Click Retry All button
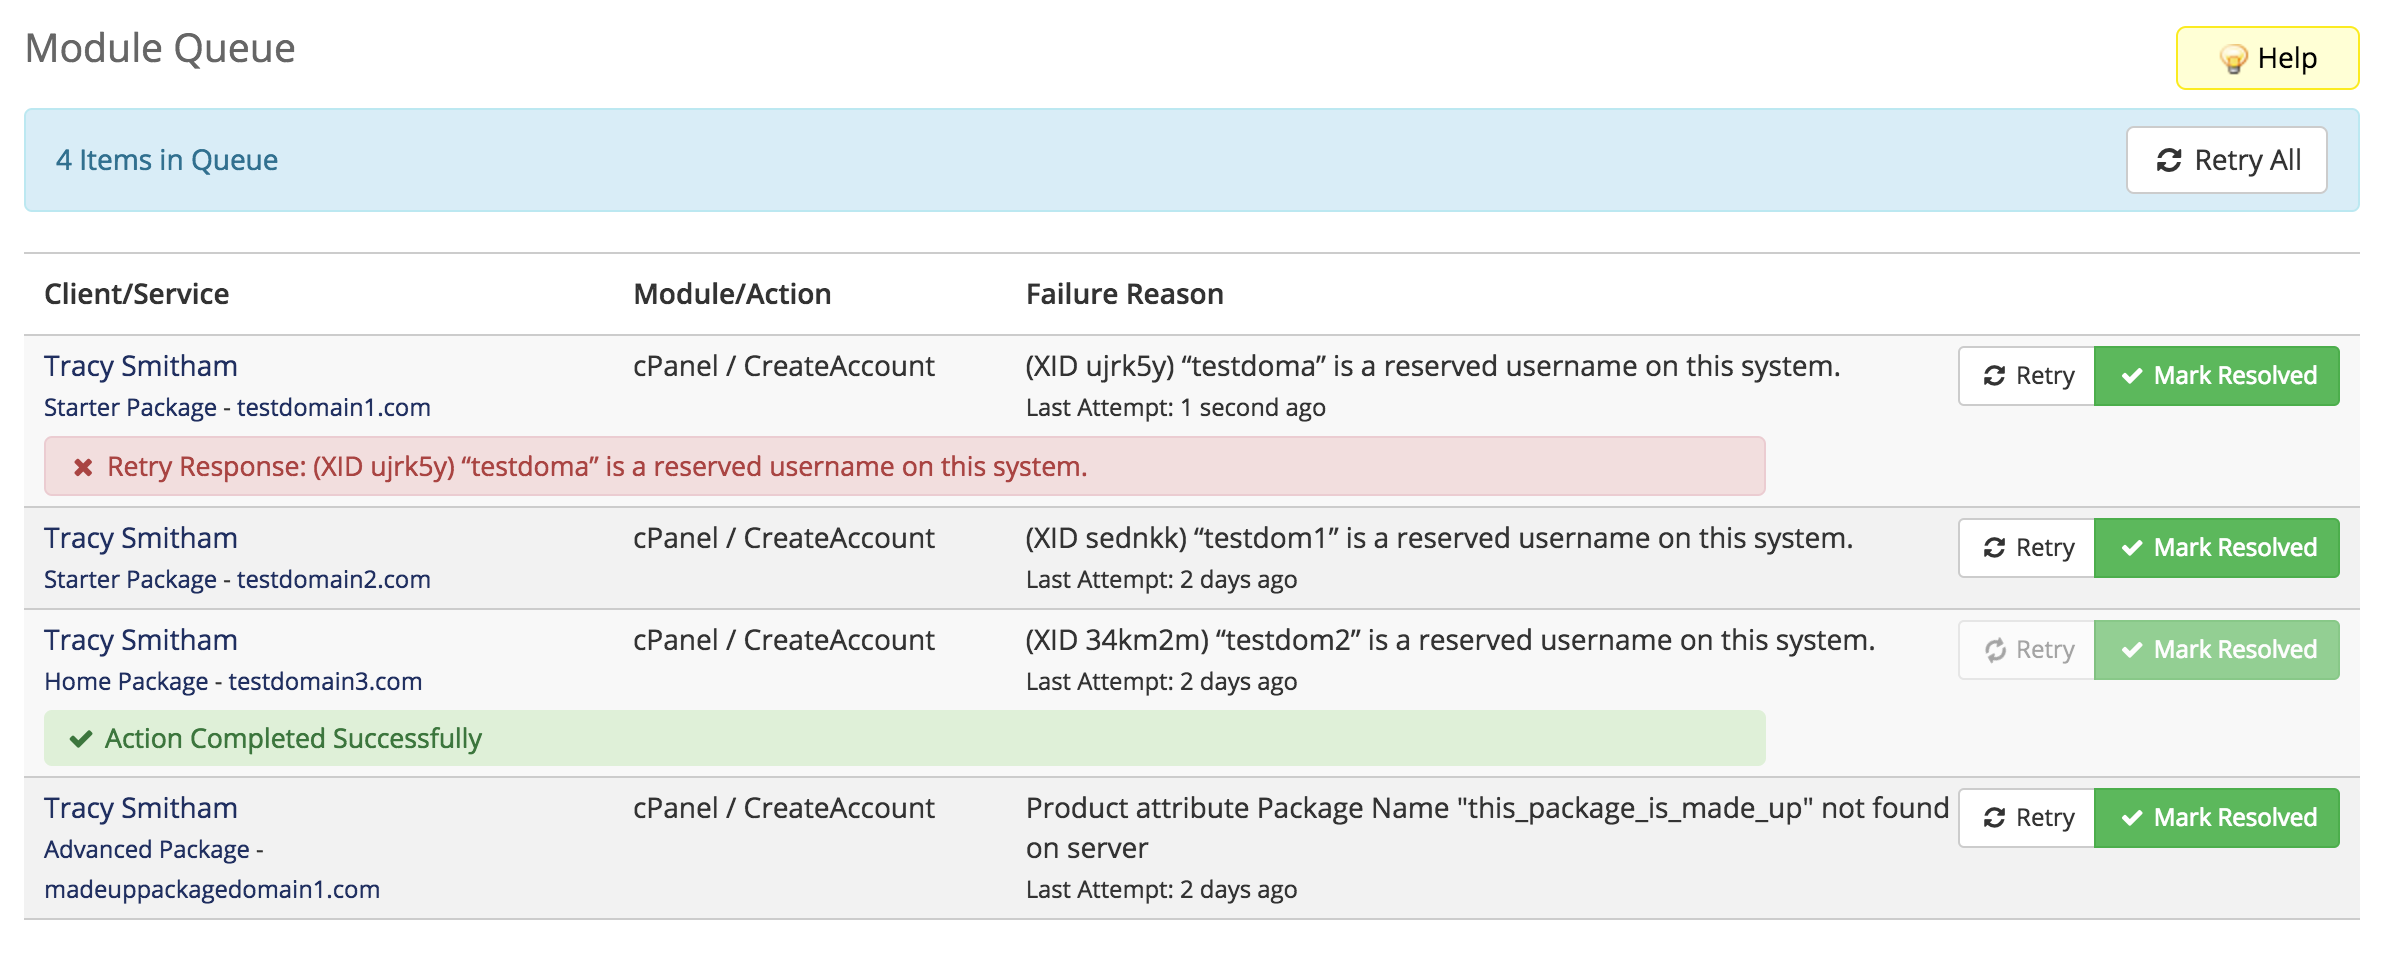 pyautogui.click(x=2227, y=160)
